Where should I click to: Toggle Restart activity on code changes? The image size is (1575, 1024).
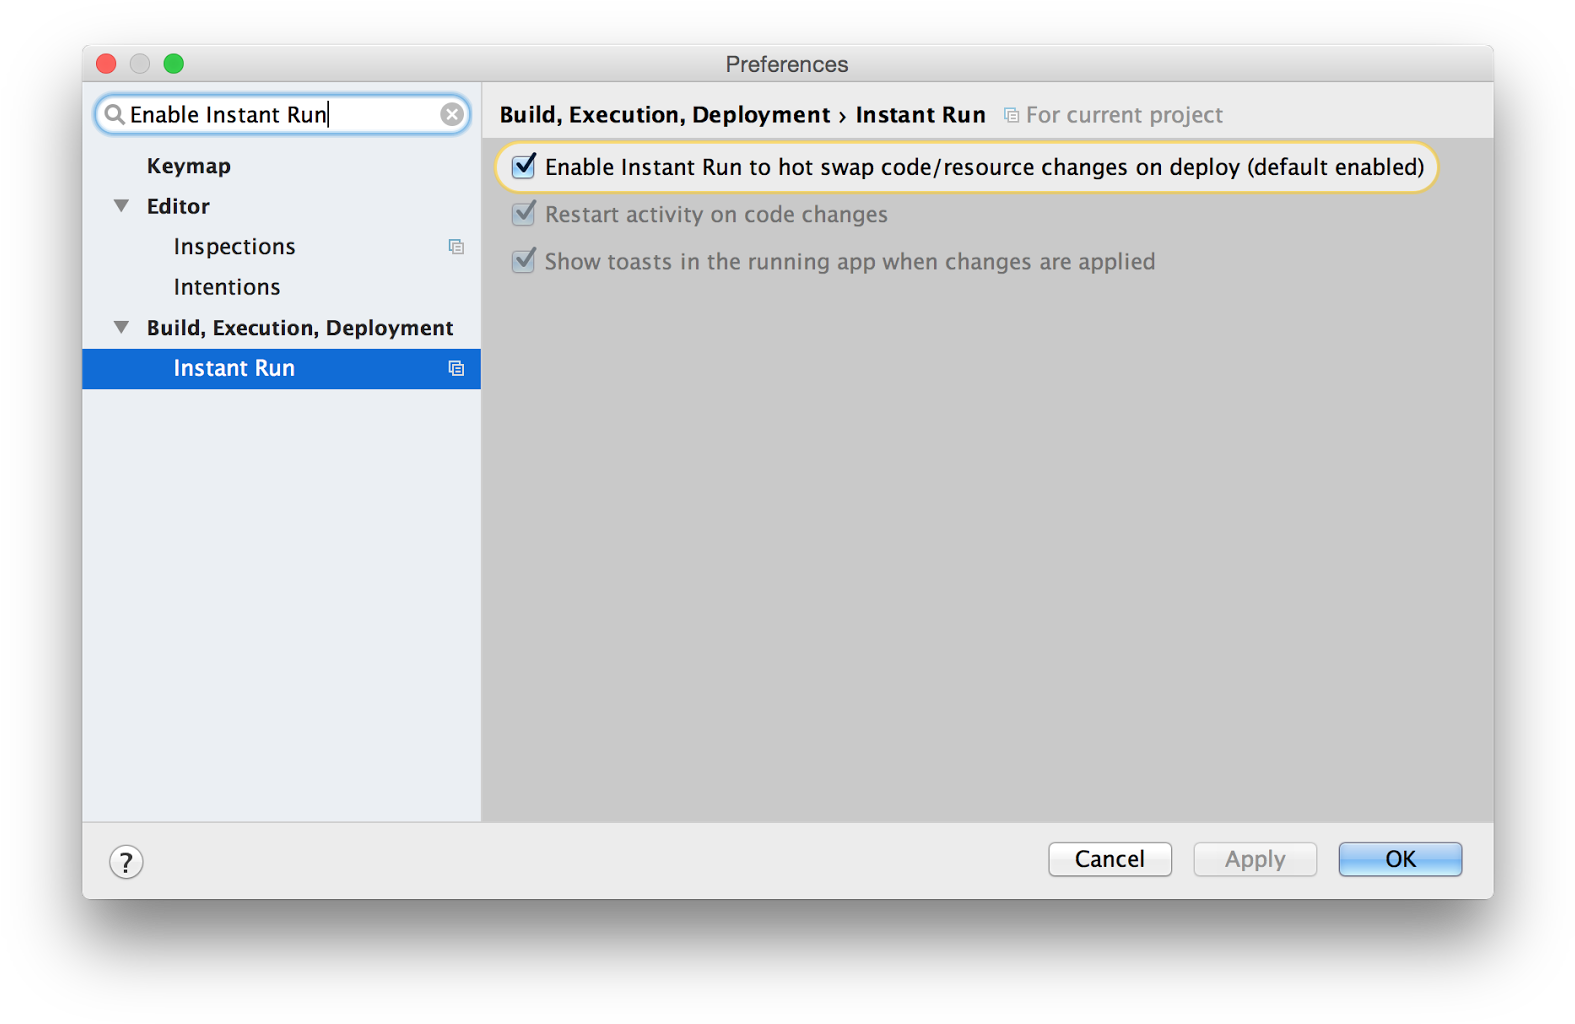[x=523, y=214]
